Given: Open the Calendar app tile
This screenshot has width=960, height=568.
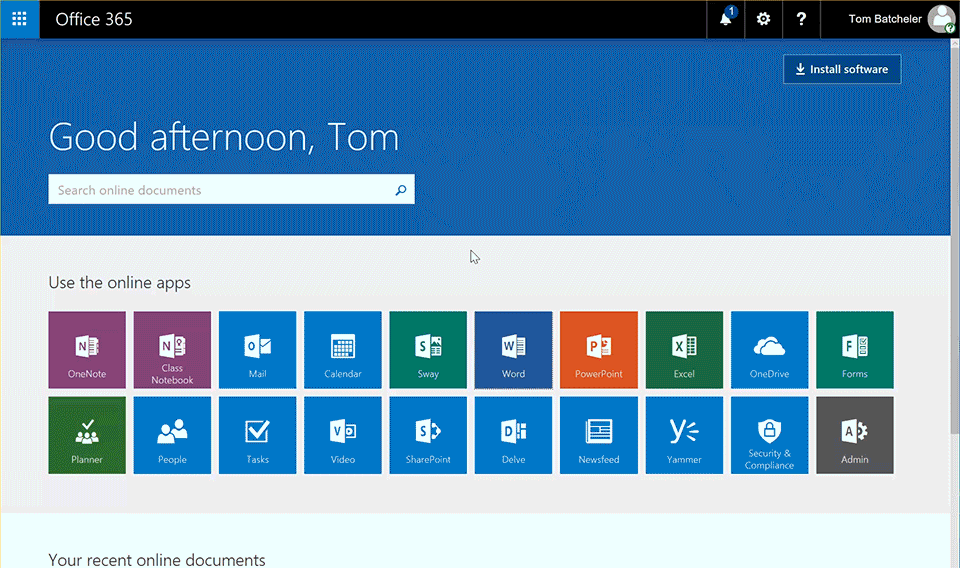Looking at the screenshot, I should (x=343, y=349).
